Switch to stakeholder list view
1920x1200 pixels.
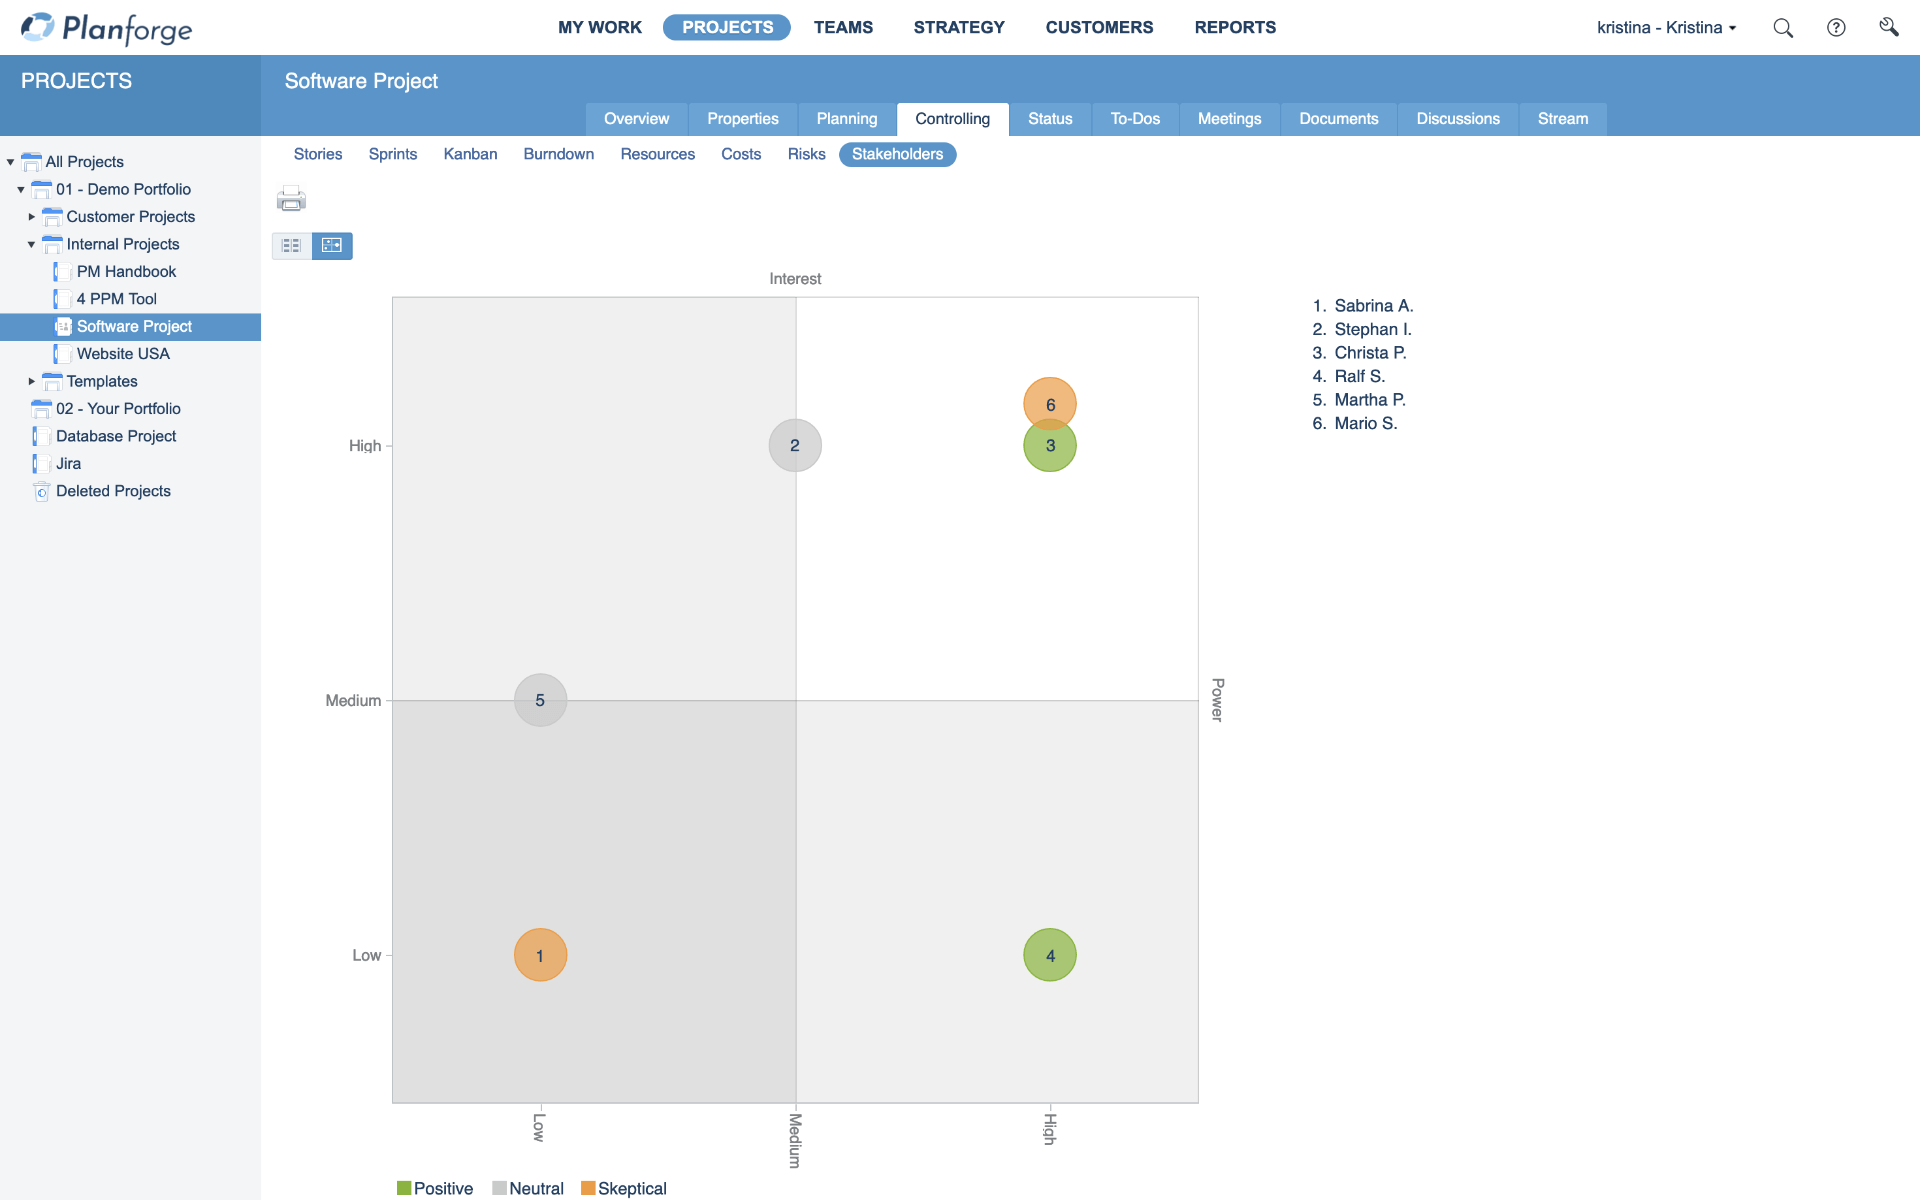292,245
